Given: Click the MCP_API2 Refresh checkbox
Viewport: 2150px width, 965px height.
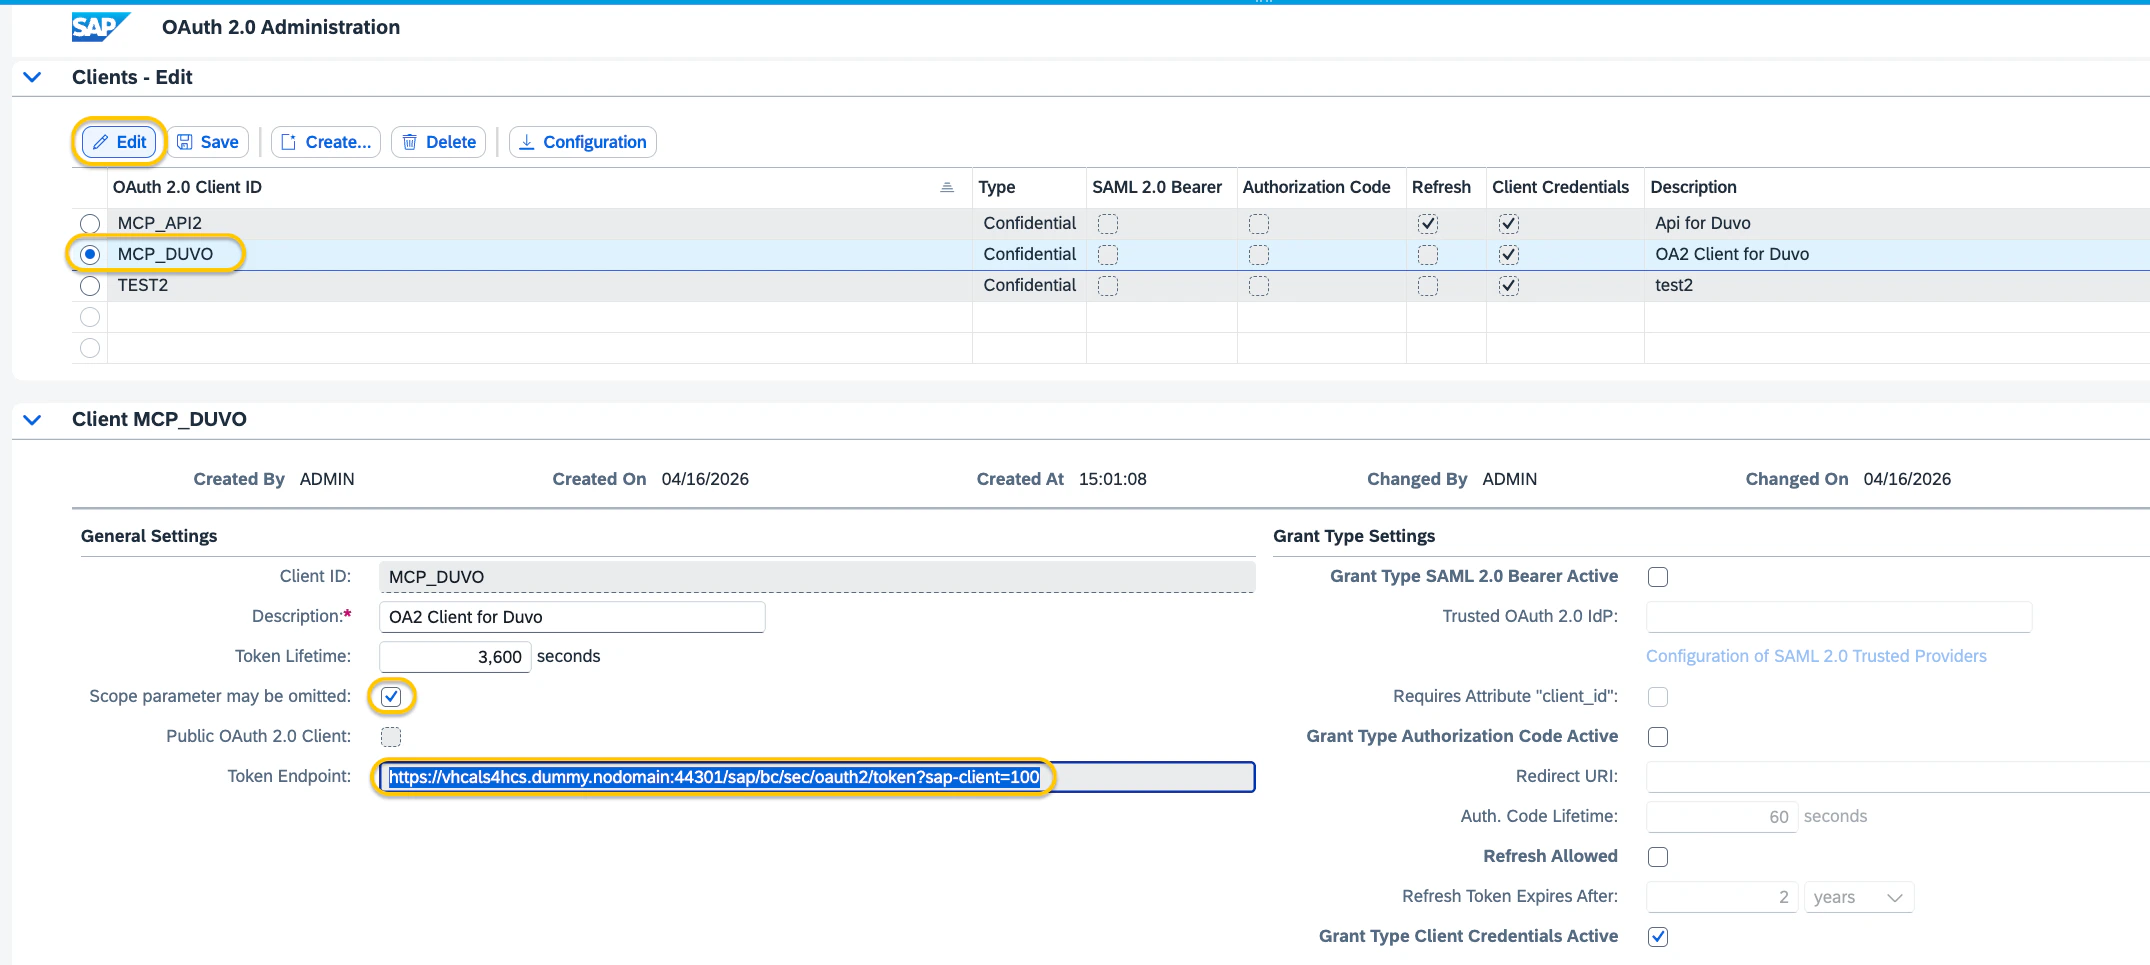Looking at the screenshot, I should tap(1428, 224).
